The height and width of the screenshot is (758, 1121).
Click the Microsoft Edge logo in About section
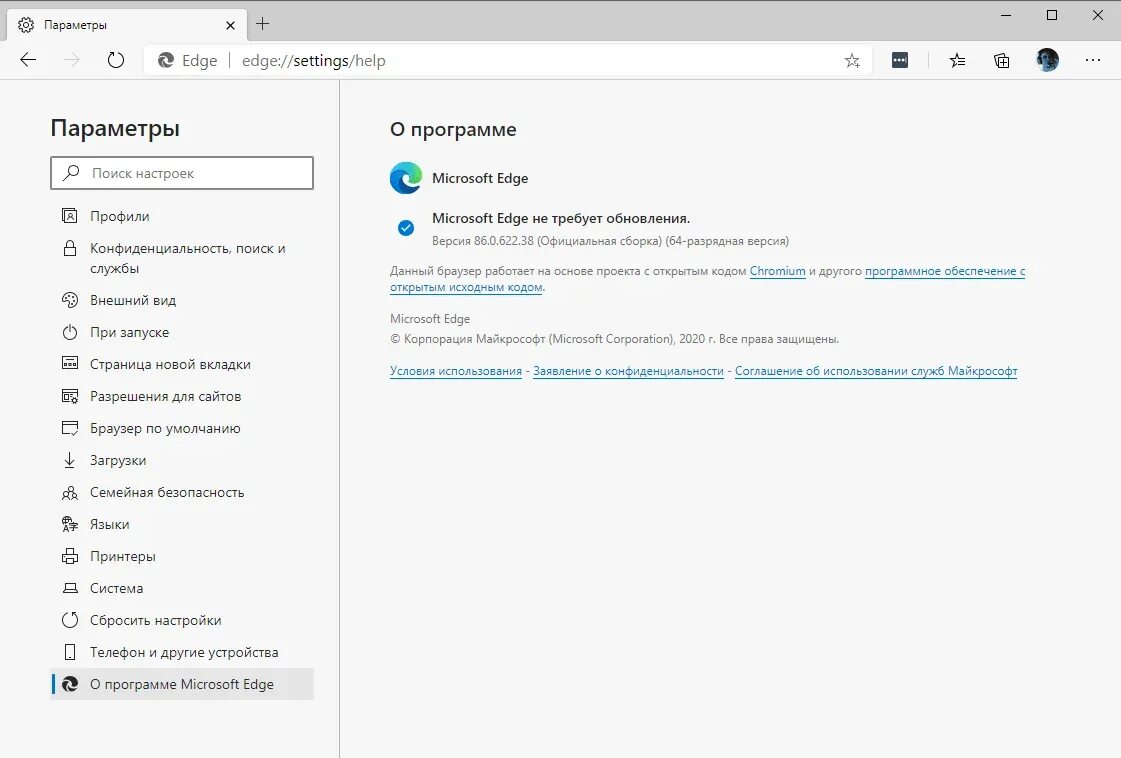pos(406,178)
